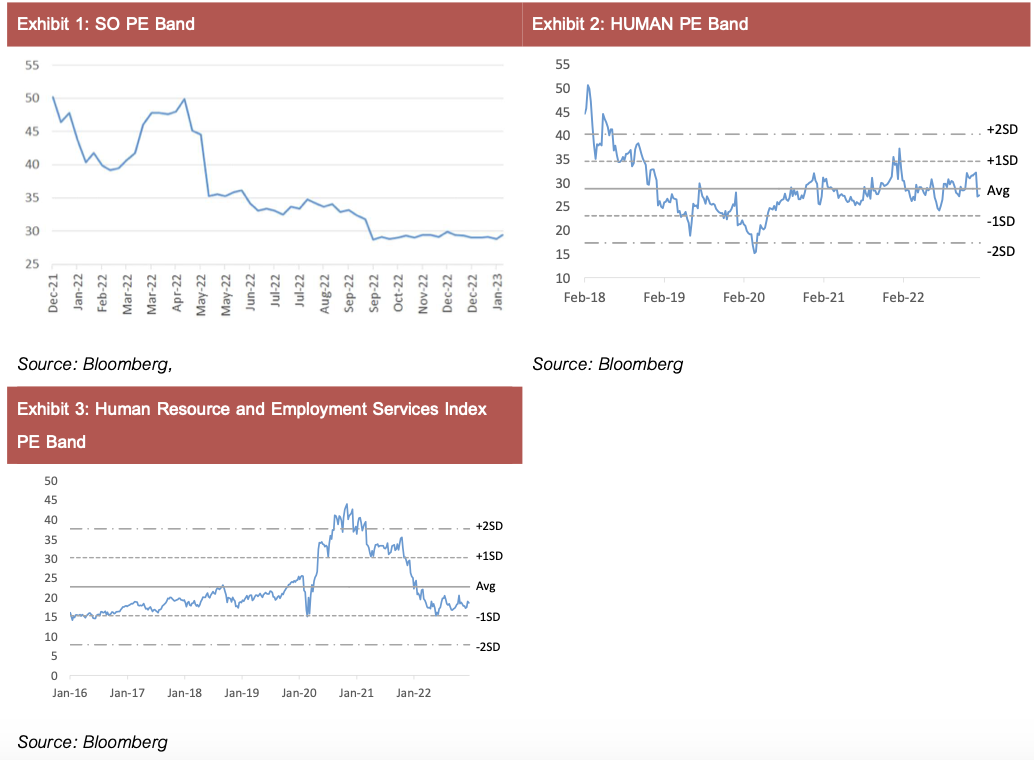Screen dimensions: 1034x760
Task: Select the "Jan-20" x-axis label
Action: pyautogui.click(x=299, y=693)
